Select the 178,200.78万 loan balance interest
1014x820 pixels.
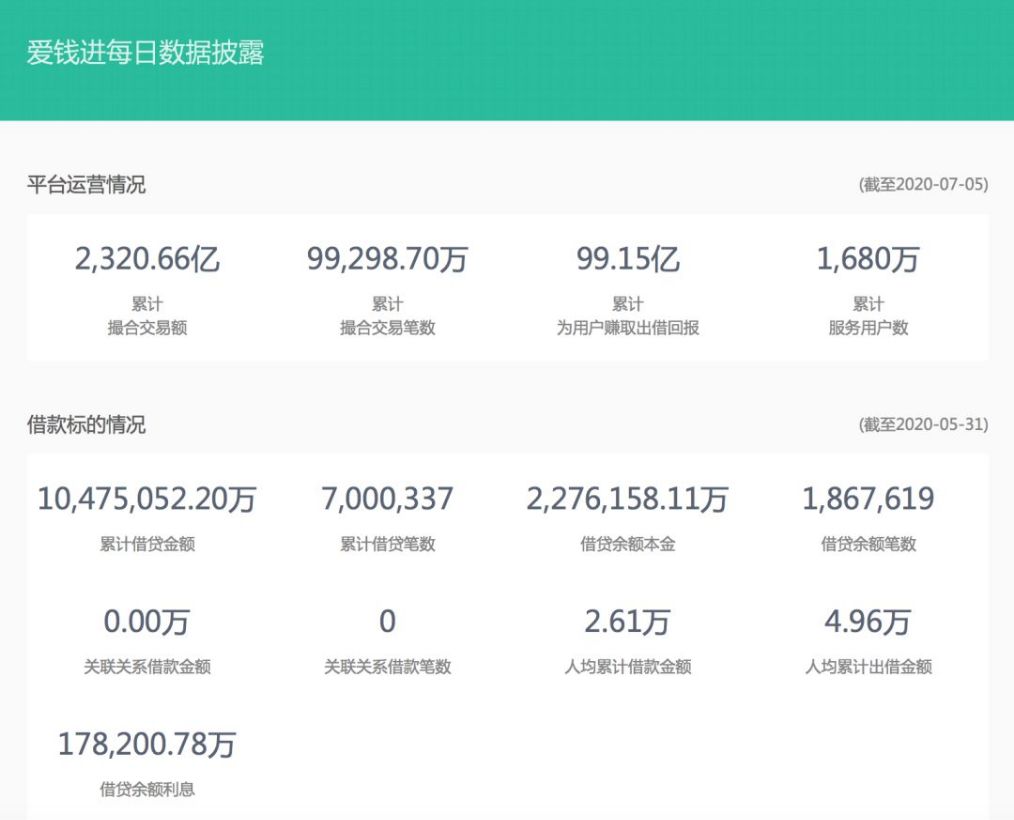coord(147,745)
